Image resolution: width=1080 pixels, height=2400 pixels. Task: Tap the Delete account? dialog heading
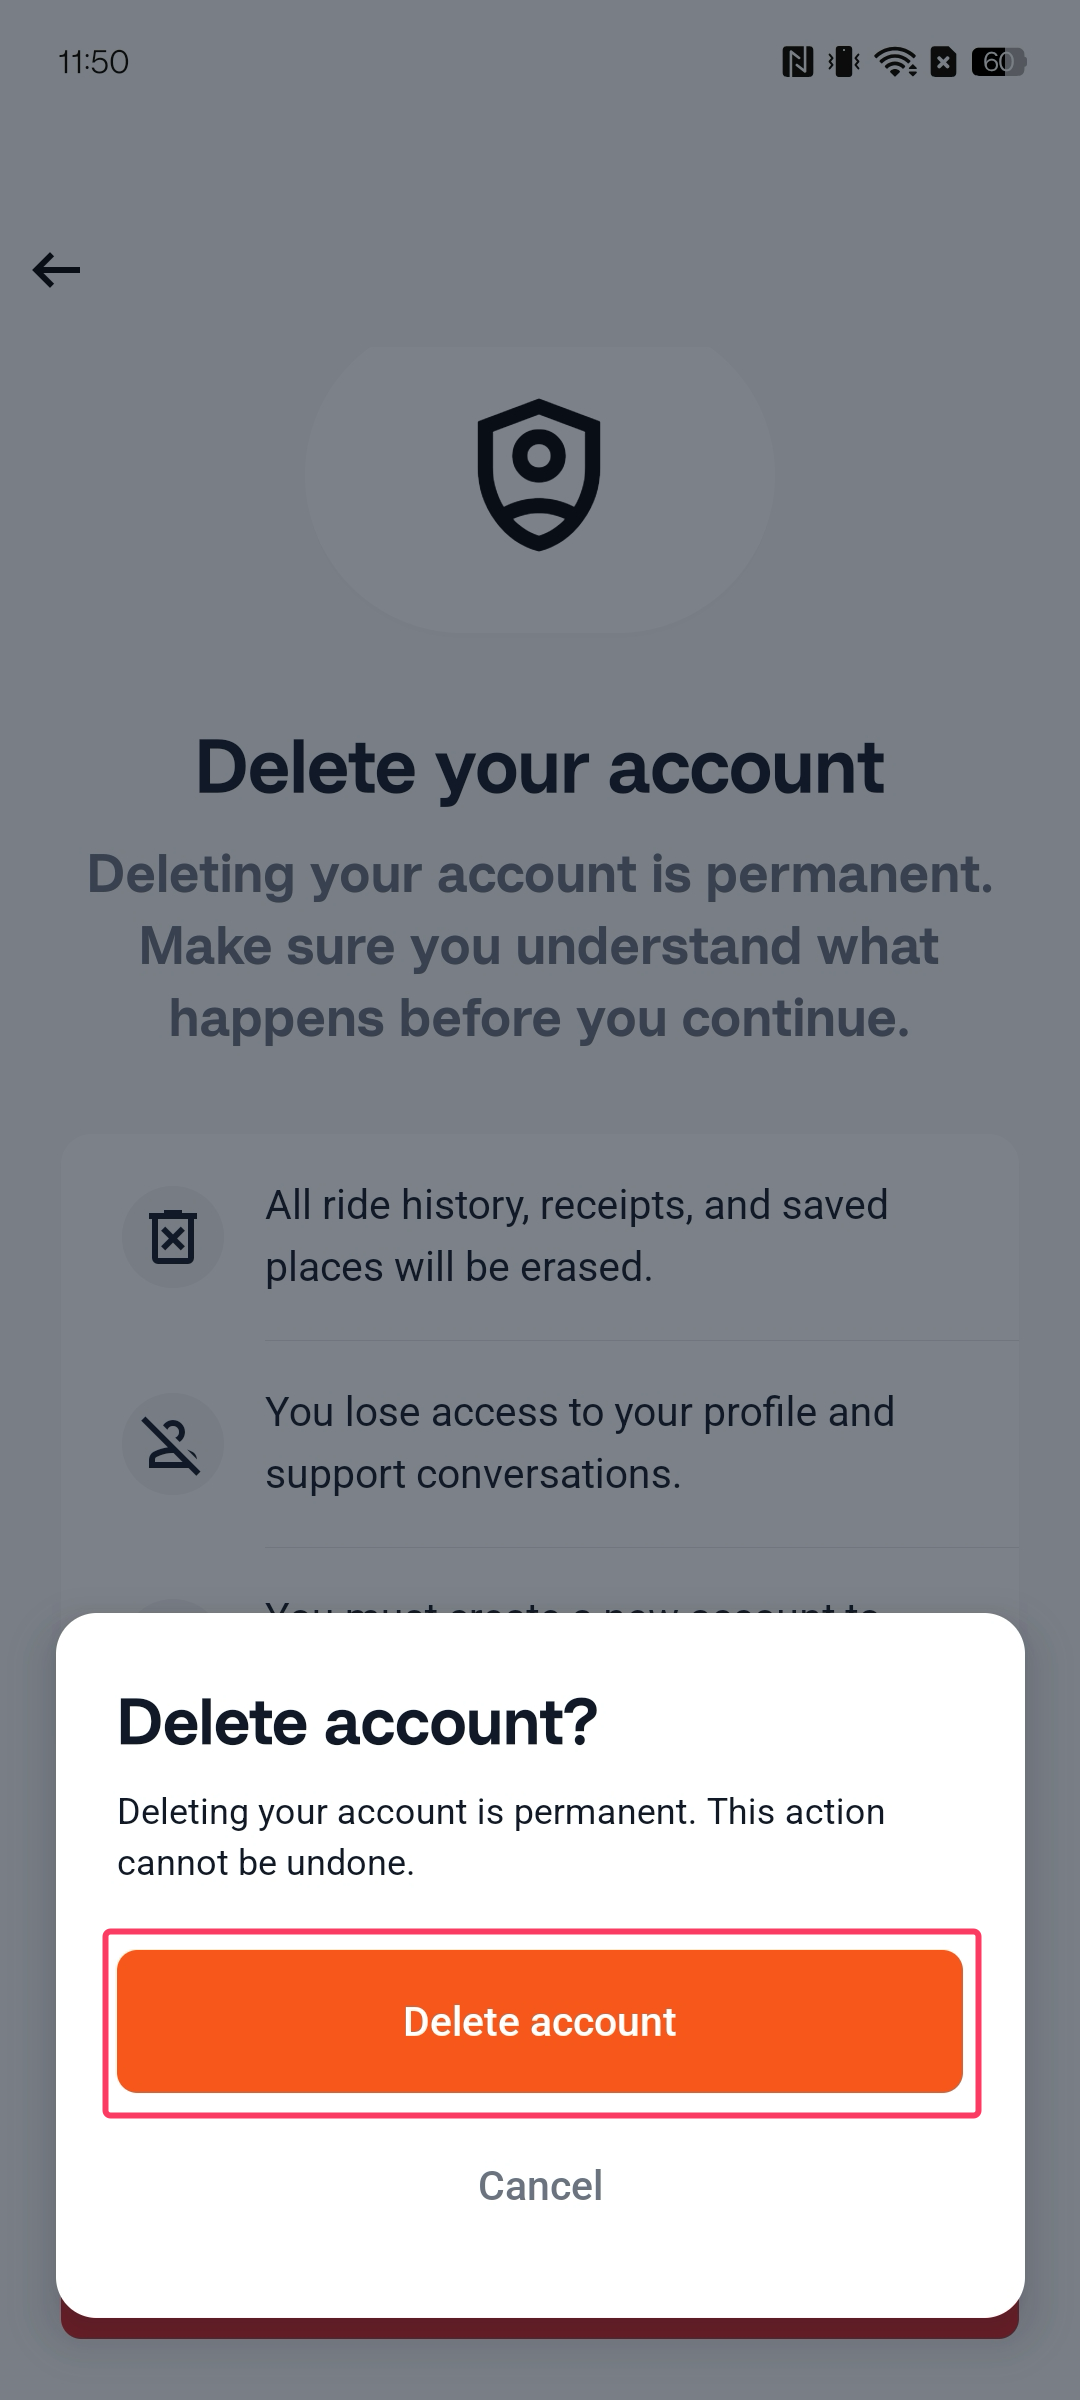pos(357,1720)
